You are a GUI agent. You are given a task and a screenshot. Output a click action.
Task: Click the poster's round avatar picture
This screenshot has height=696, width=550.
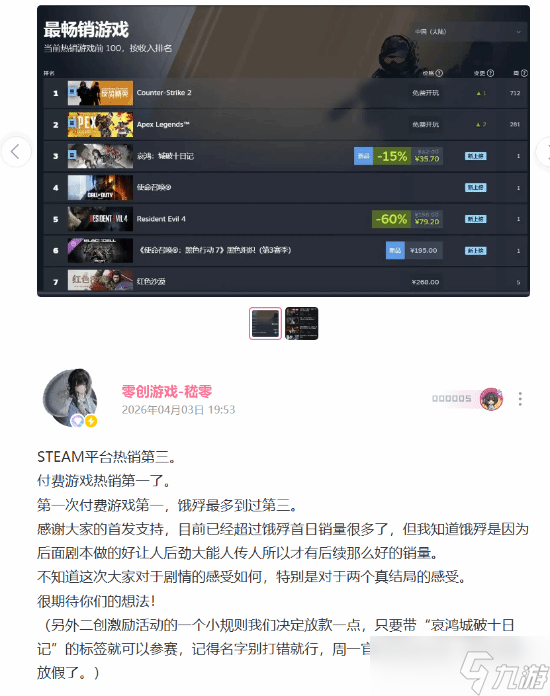coord(70,397)
